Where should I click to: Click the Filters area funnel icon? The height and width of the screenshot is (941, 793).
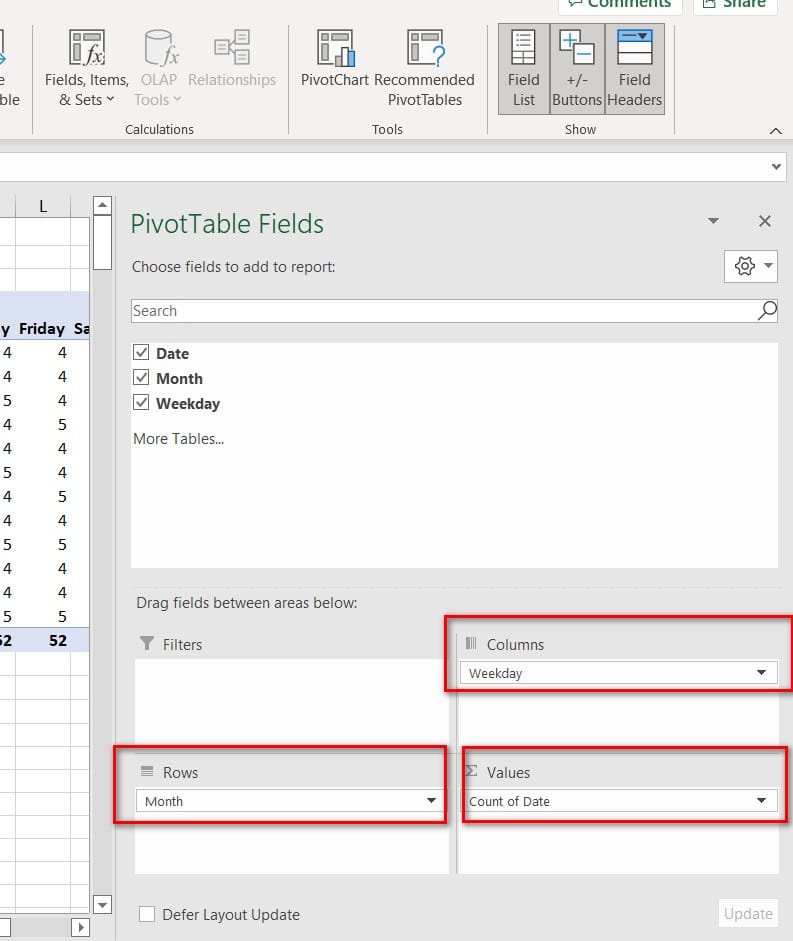click(146, 643)
